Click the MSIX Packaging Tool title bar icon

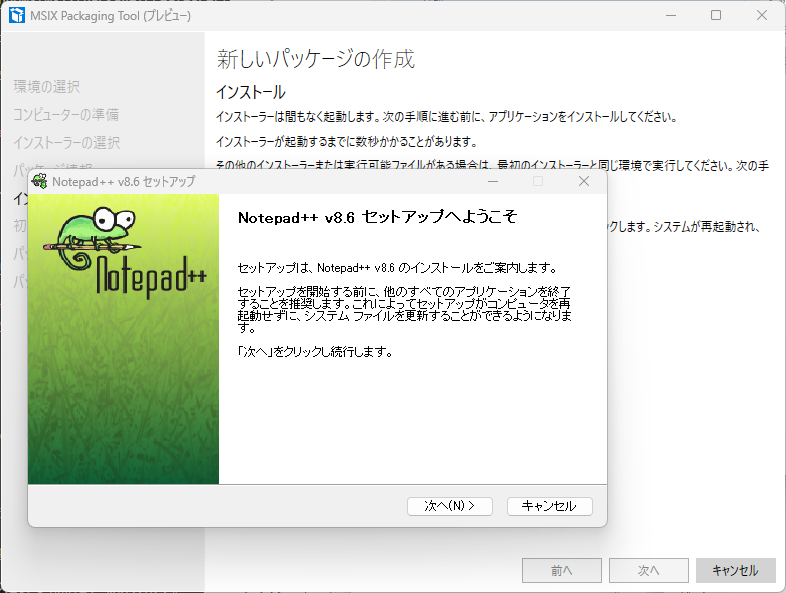16,16
